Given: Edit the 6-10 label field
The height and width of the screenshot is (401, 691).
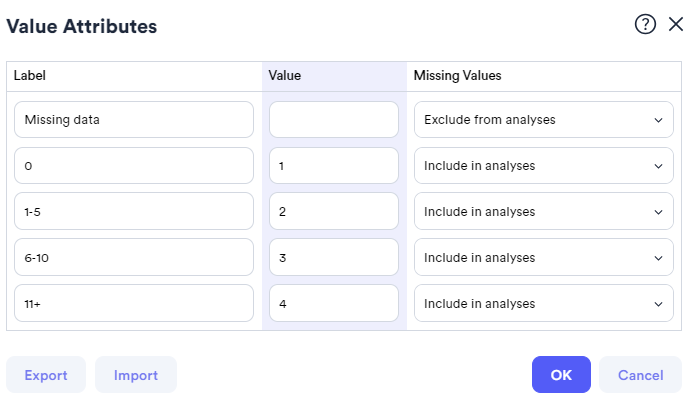Looking at the screenshot, I should [x=134, y=257].
